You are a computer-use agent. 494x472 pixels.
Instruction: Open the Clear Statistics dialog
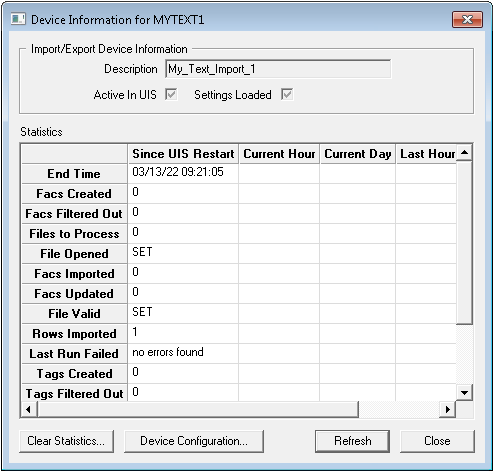point(66,441)
